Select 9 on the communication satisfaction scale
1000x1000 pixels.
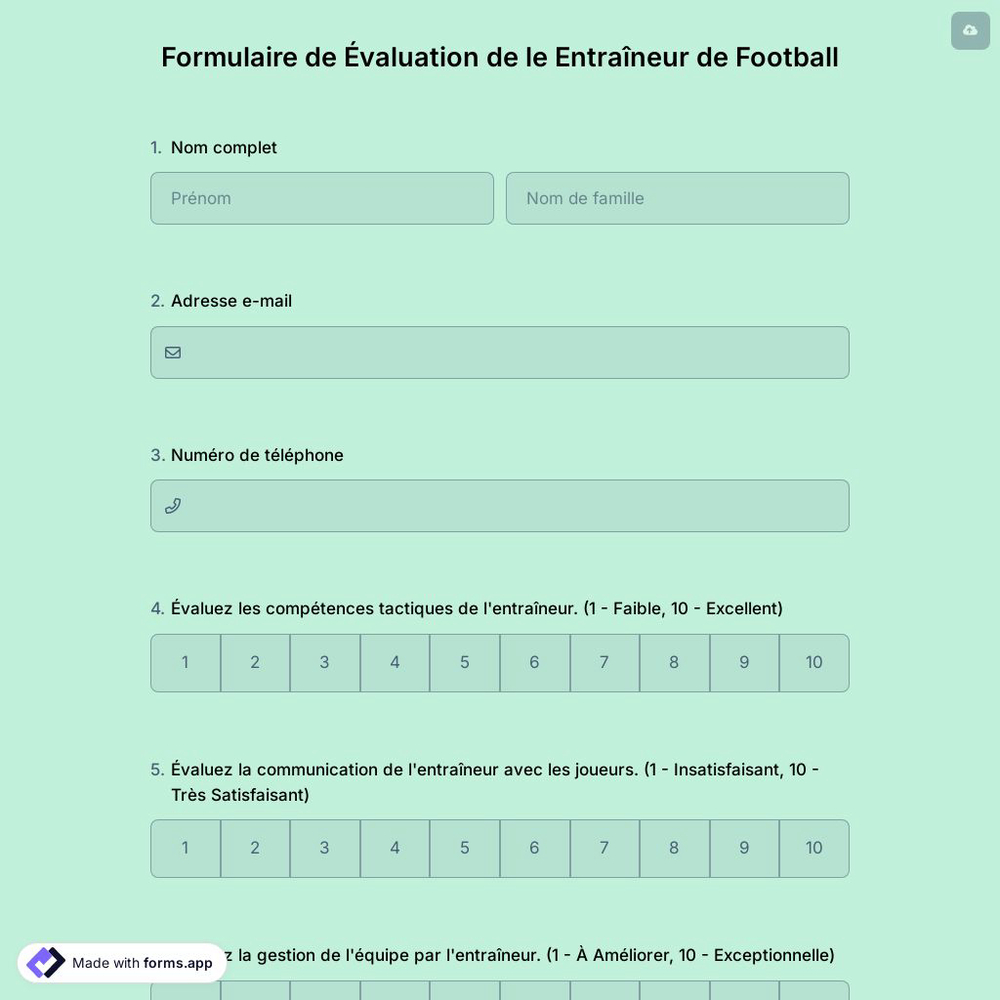coord(743,848)
